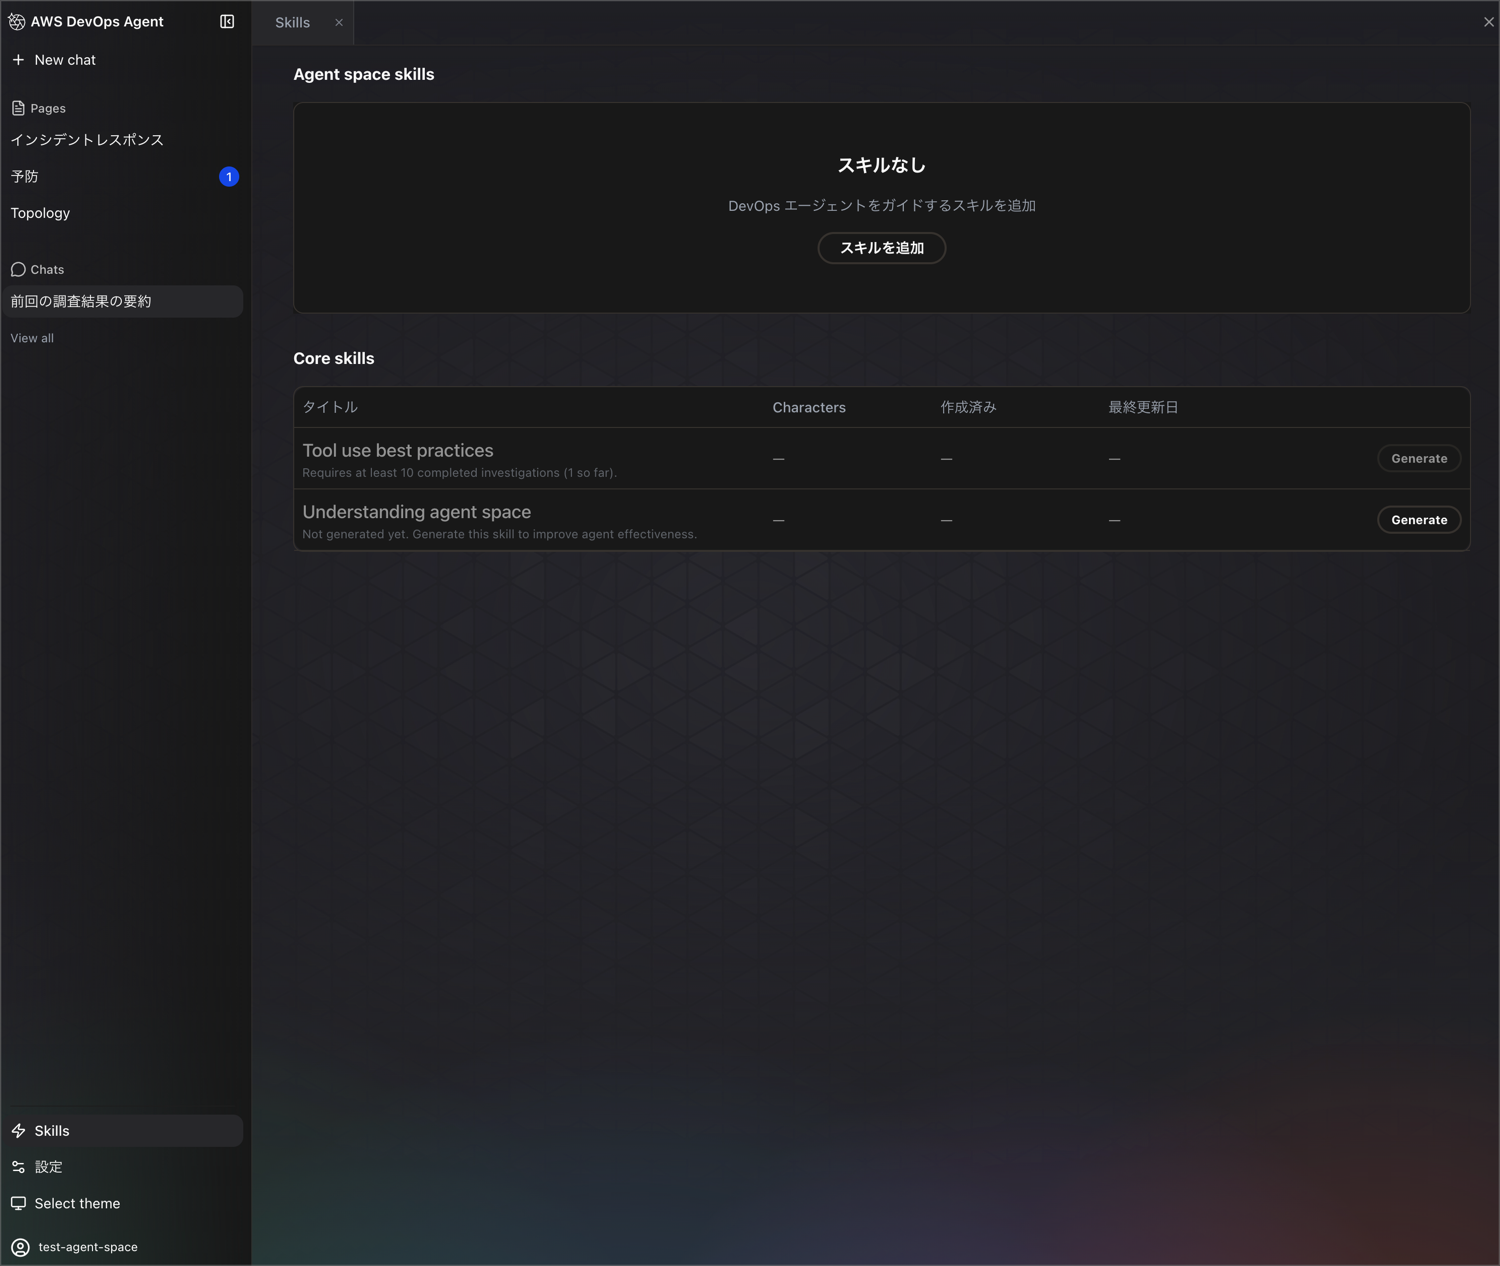Screen dimensions: 1500x1266
Task: Generate the Understanding agent space skill
Action: point(1418,519)
